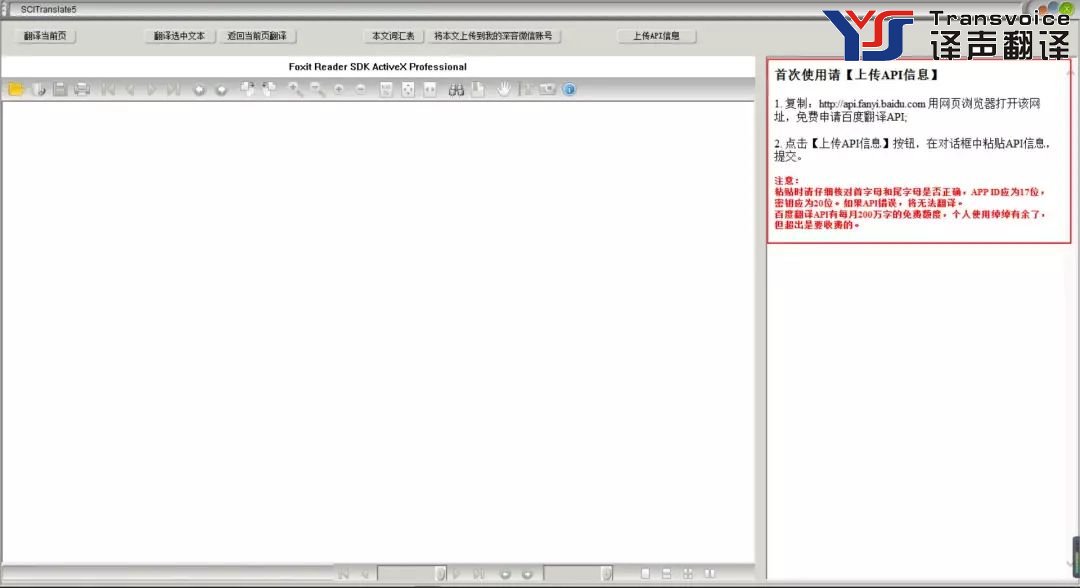The width and height of the screenshot is (1080, 588).
Task: Click the red 注意: label
Action: click(x=787, y=181)
